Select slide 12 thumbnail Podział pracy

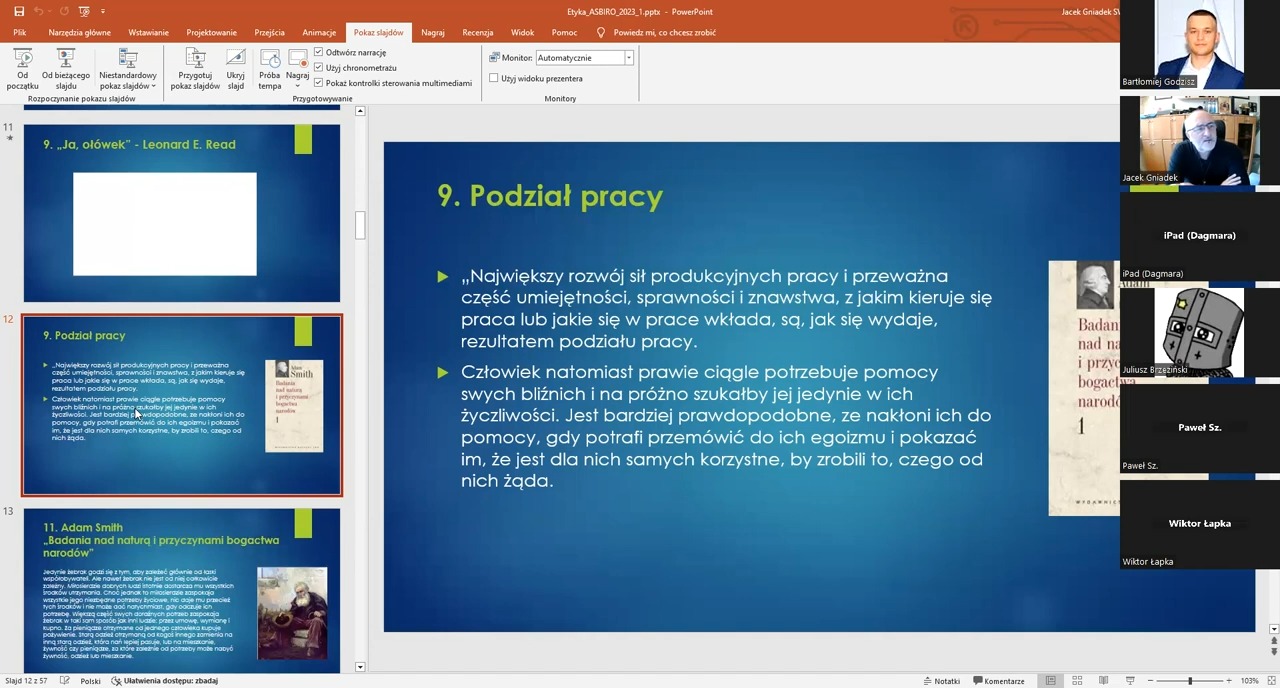click(x=182, y=405)
